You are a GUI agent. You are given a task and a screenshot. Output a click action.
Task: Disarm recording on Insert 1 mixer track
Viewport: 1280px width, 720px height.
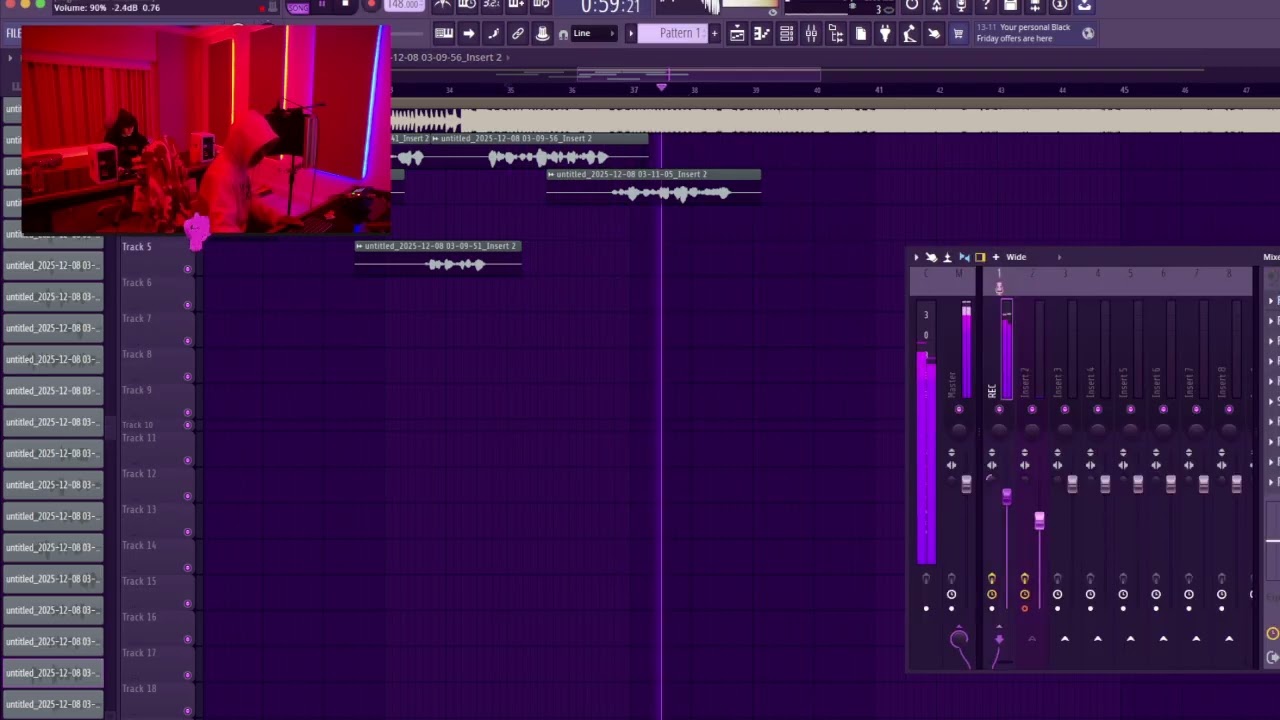pyautogui.click(x=991, y=608)
